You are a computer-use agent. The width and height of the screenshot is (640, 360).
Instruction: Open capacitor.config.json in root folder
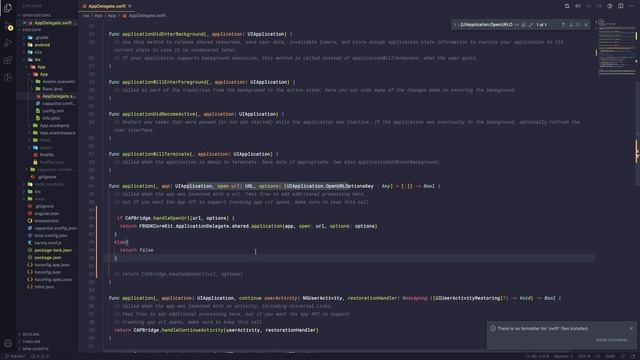tap(55, 228)
